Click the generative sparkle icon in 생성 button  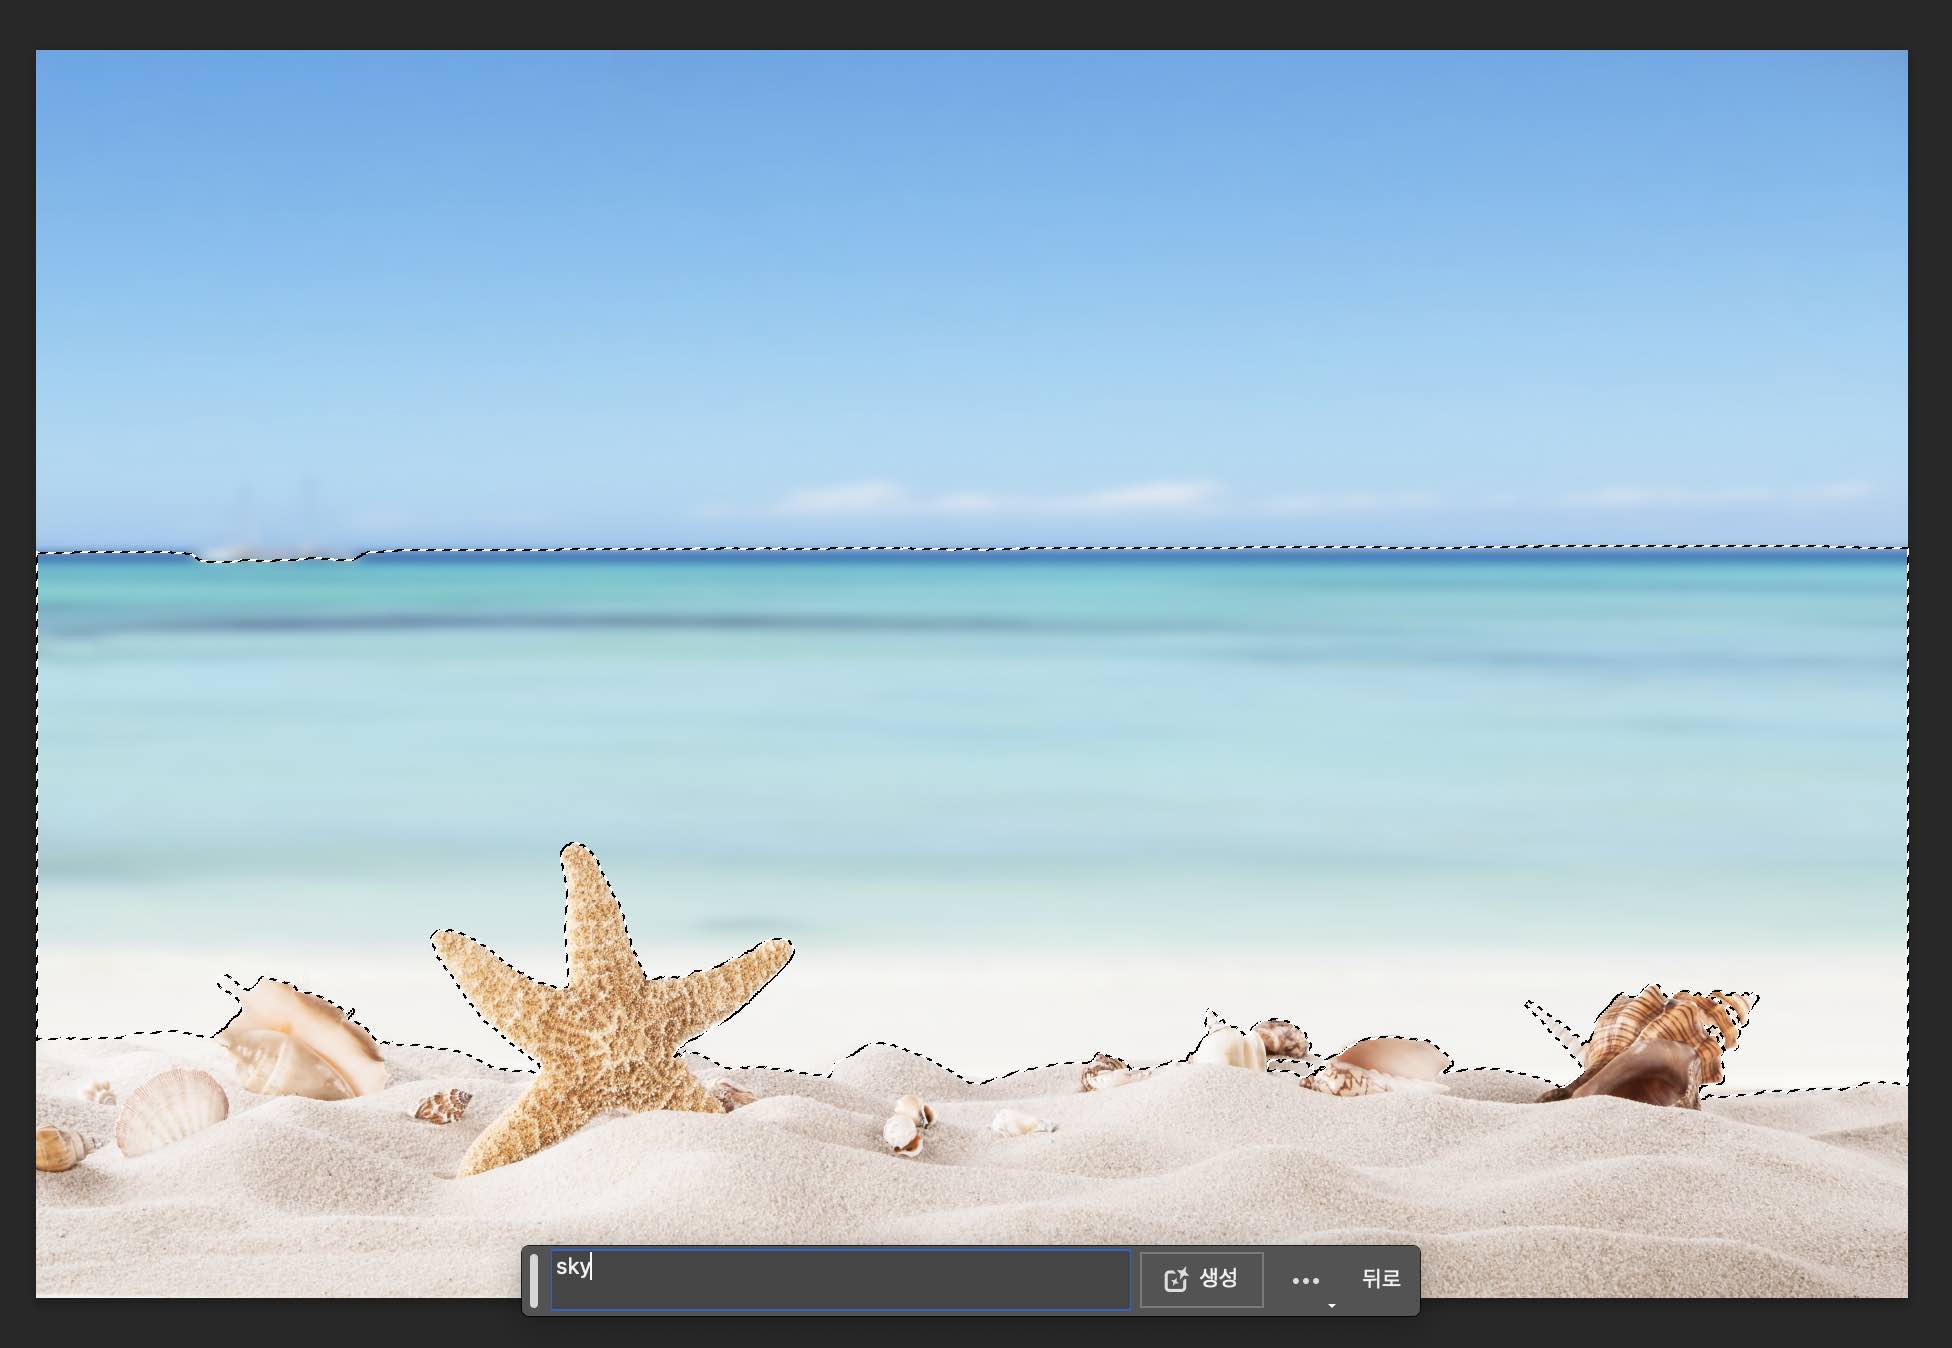pos(1176,1280)
